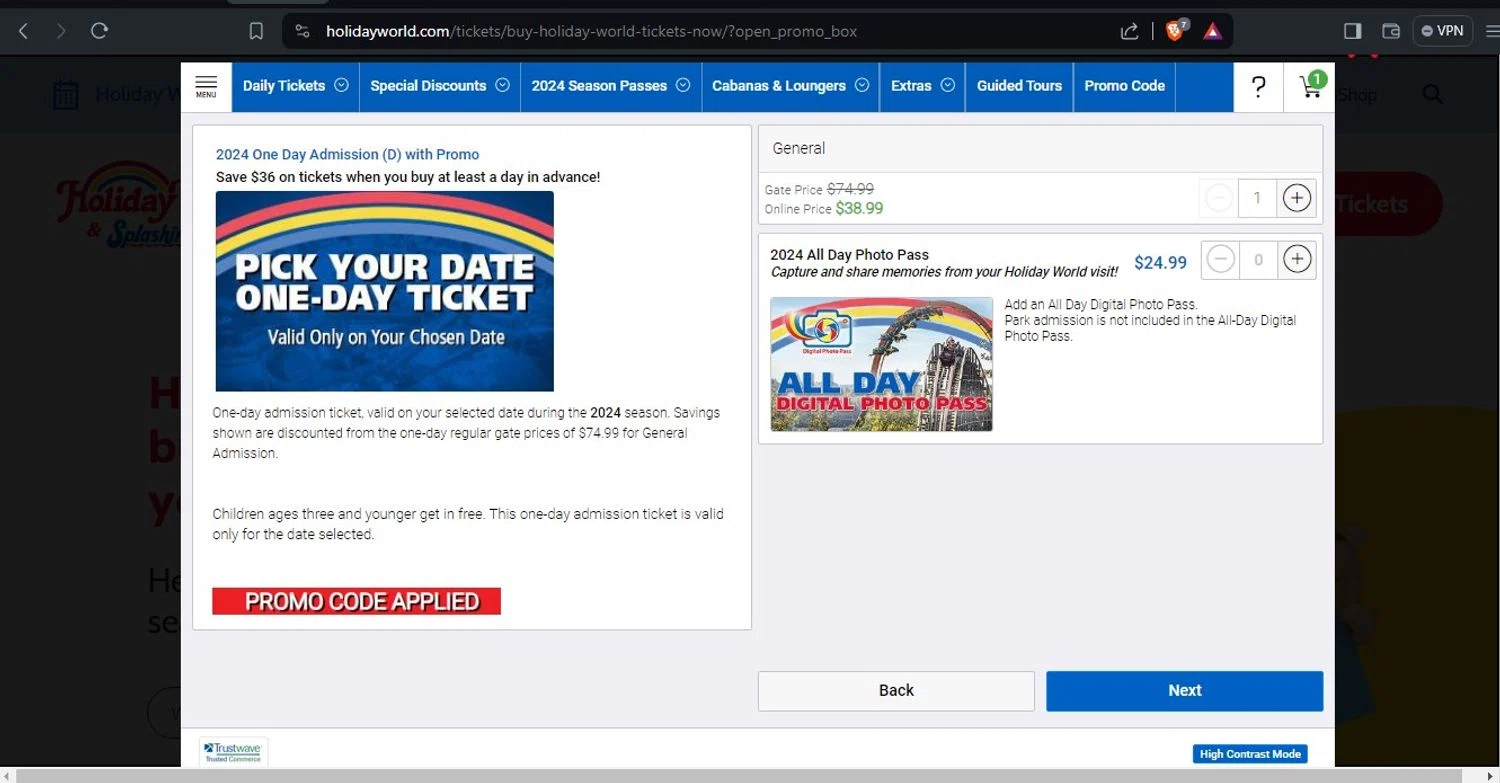This screenshot has width=1500, height=783.
Task: Click the address bar URL
Action: [592, 31]
